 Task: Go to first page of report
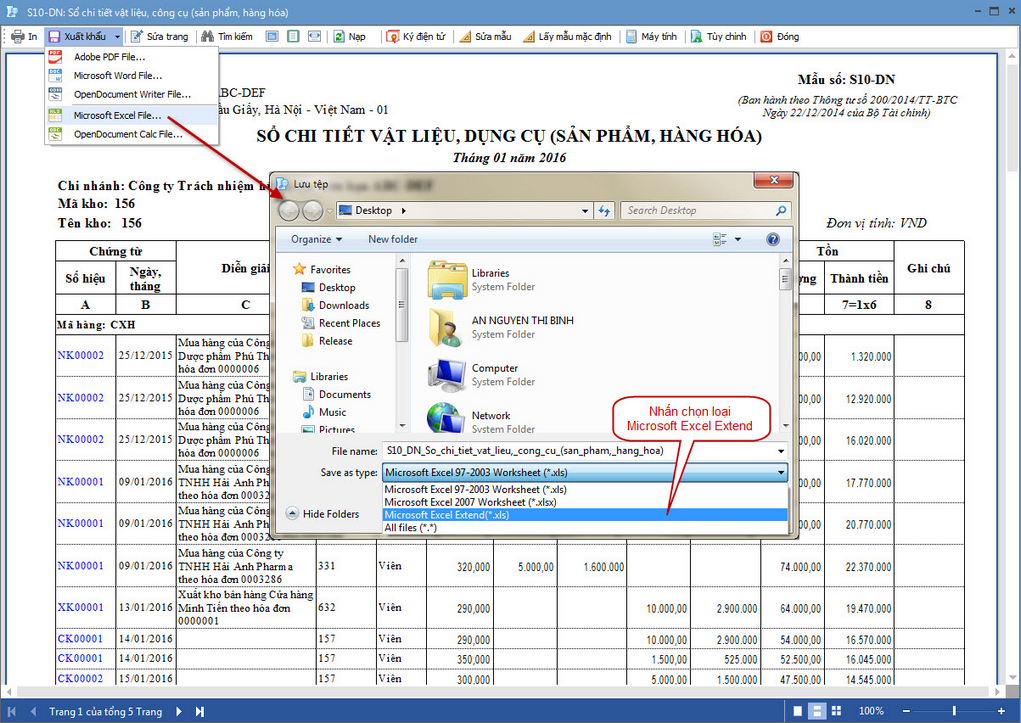tap(11, 711)
